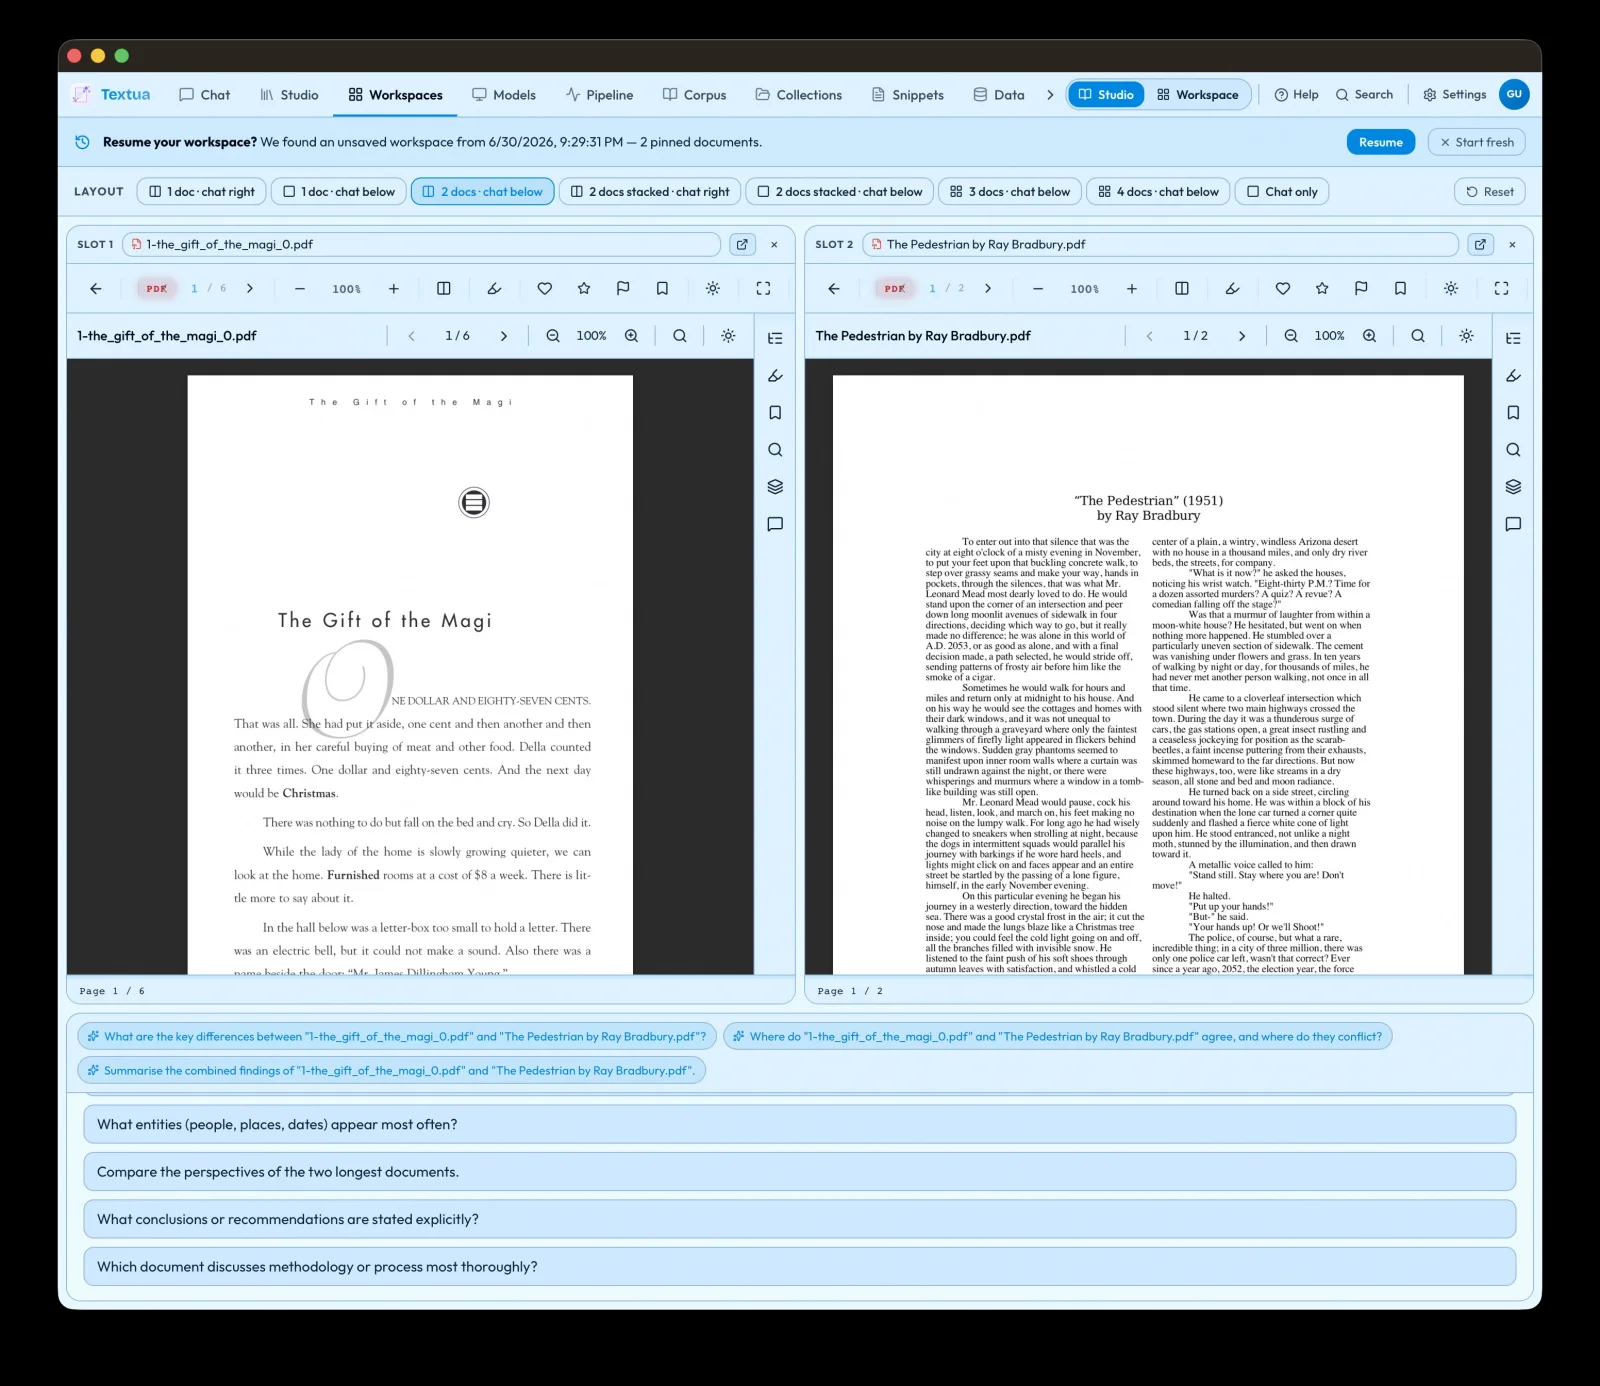Image resolution: width=1600 pixels, height=1386 pixels.
Task: Enter fullscreen for Slot 2 viewer
Action: click(x=1501, y=289)
